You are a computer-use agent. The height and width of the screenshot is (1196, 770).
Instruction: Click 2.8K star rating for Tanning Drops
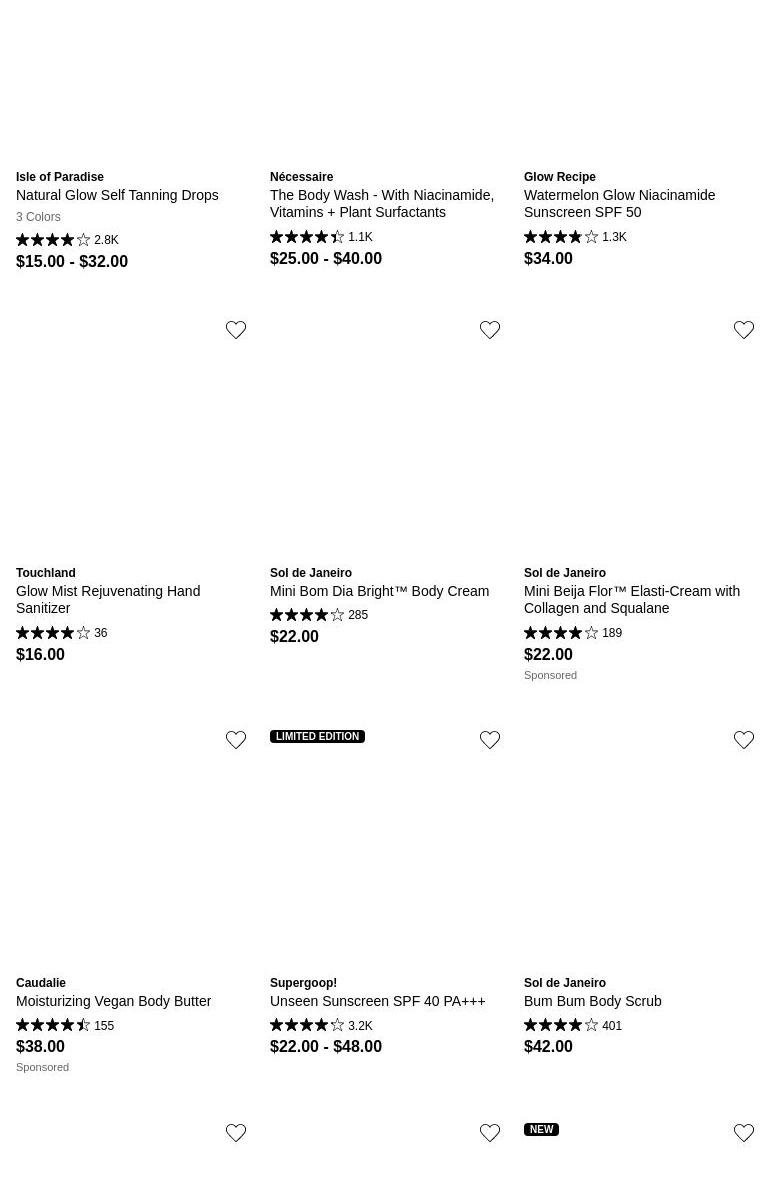(67, 240)
